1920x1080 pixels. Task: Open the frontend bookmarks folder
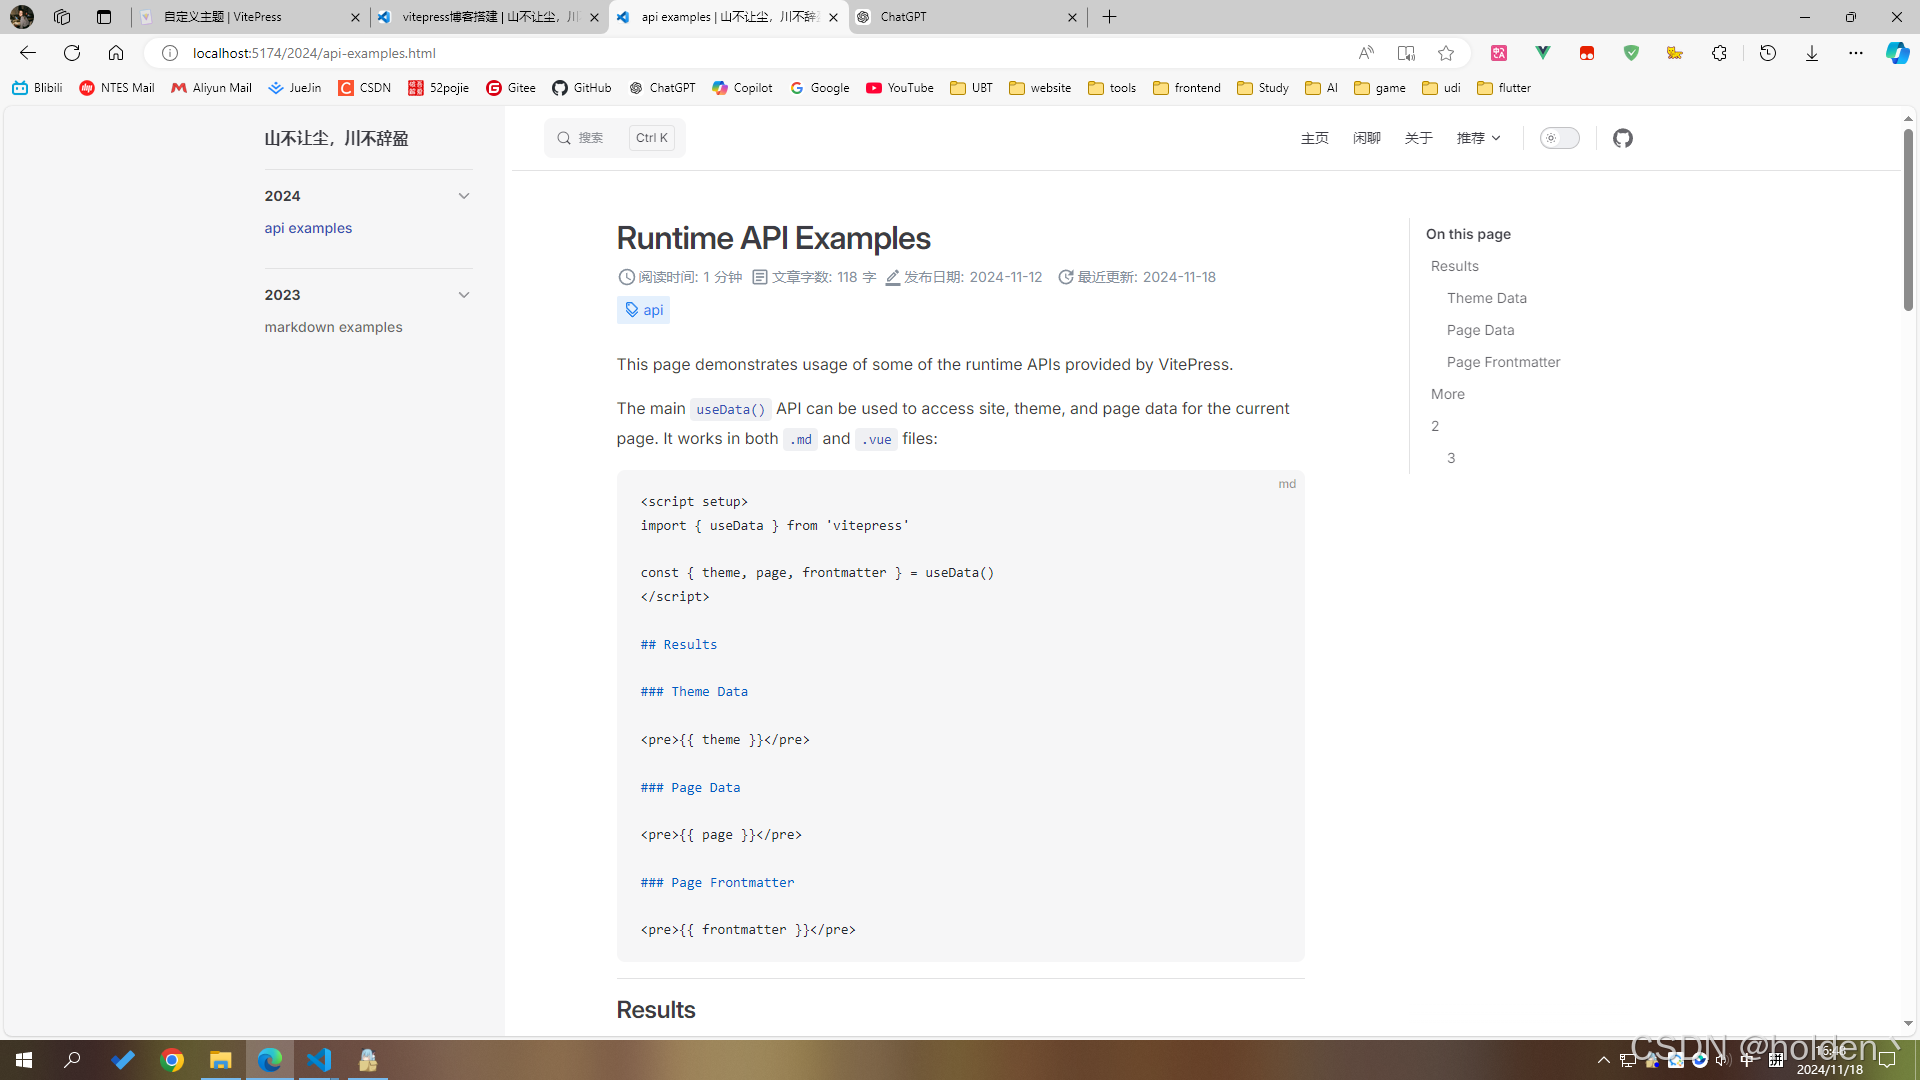tap(1187, 88)
